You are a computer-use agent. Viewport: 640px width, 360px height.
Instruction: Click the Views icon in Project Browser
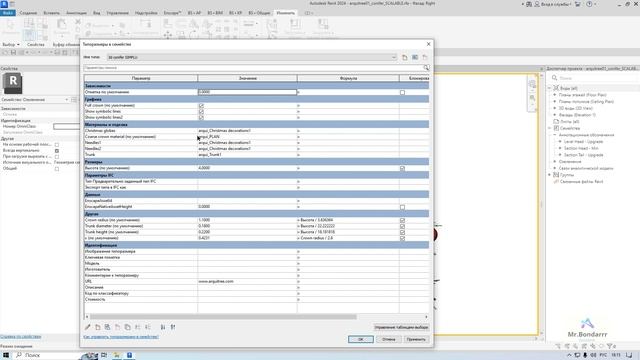pyautogui.click(x=556, y=88)
